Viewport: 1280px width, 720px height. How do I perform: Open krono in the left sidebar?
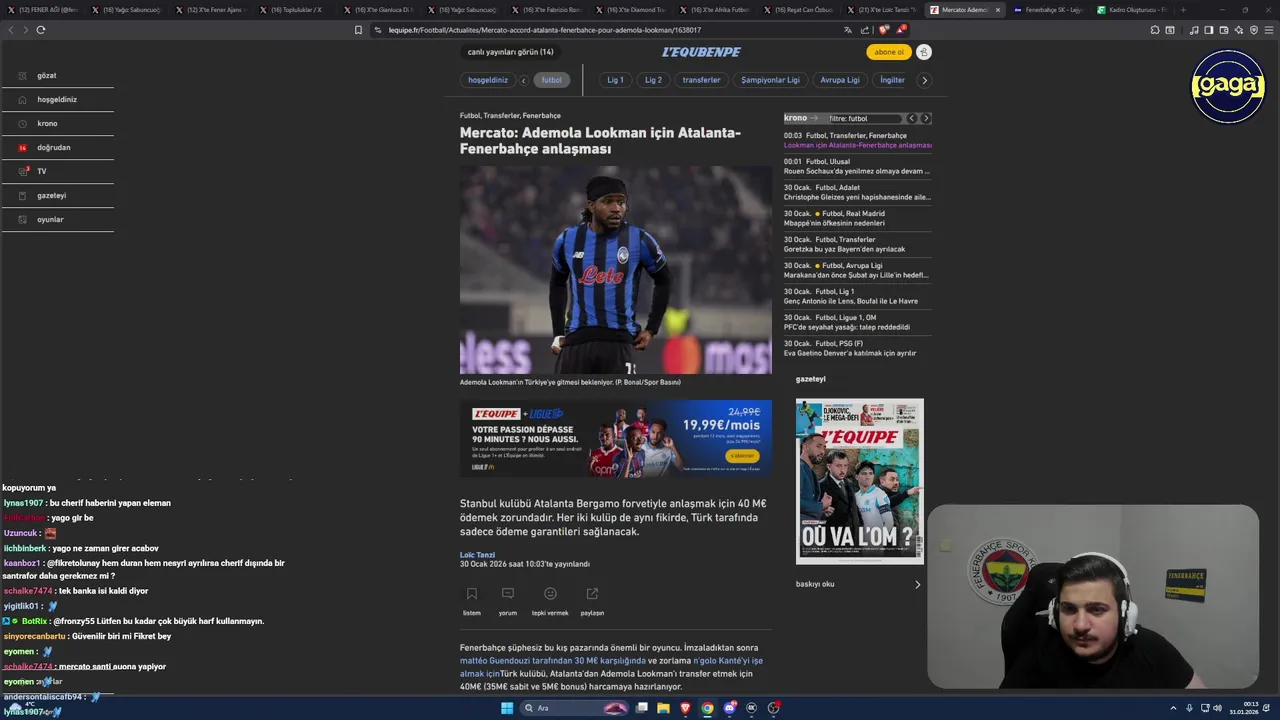pos(57,124)
